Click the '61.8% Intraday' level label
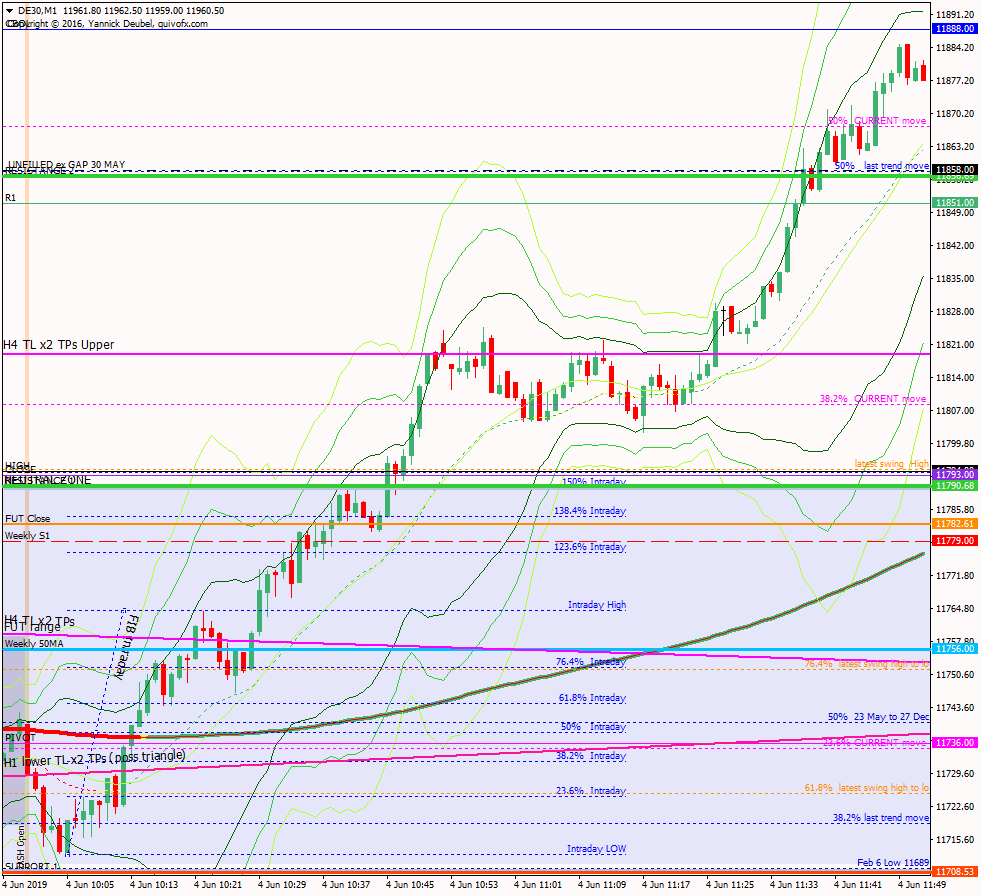Viewport: 981px width, 896px height. click(x=592, y=698)
